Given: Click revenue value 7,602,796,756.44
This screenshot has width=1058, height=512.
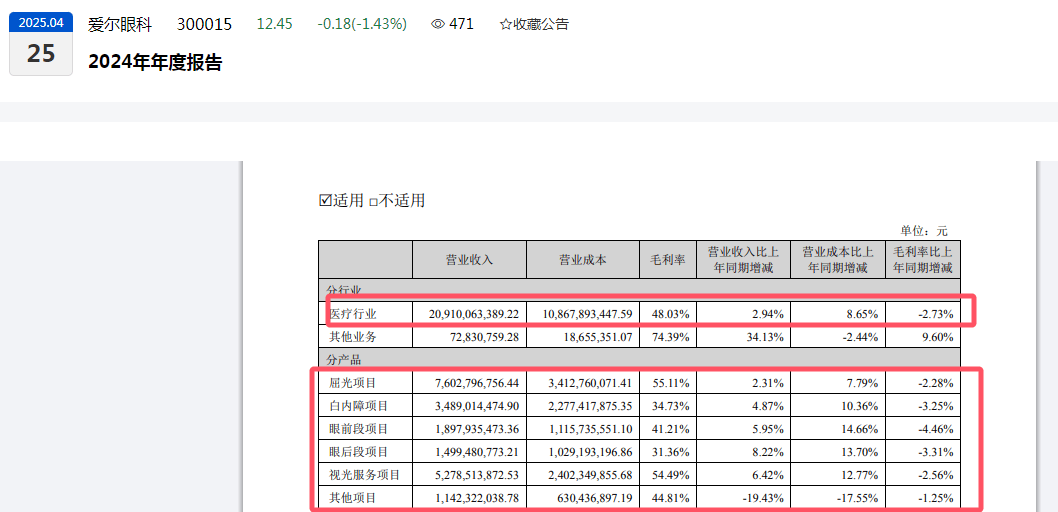Looking at the screenshot, I should (x=478, y=383).
